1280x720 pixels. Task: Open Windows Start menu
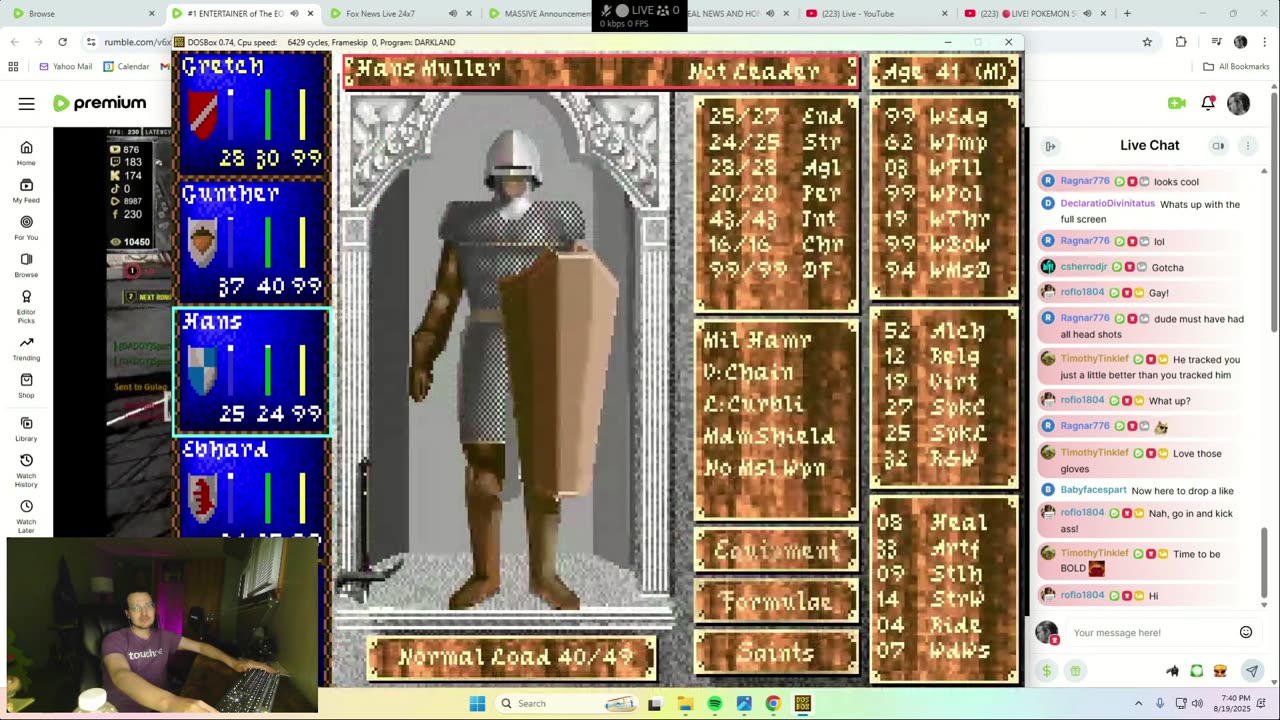[x=477, y=703]
